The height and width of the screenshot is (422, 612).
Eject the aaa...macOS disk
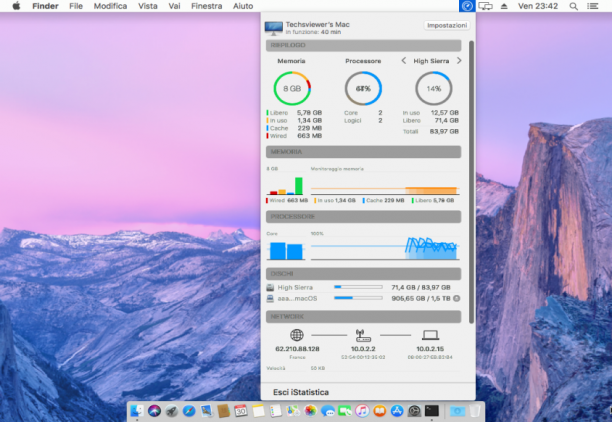456,298
